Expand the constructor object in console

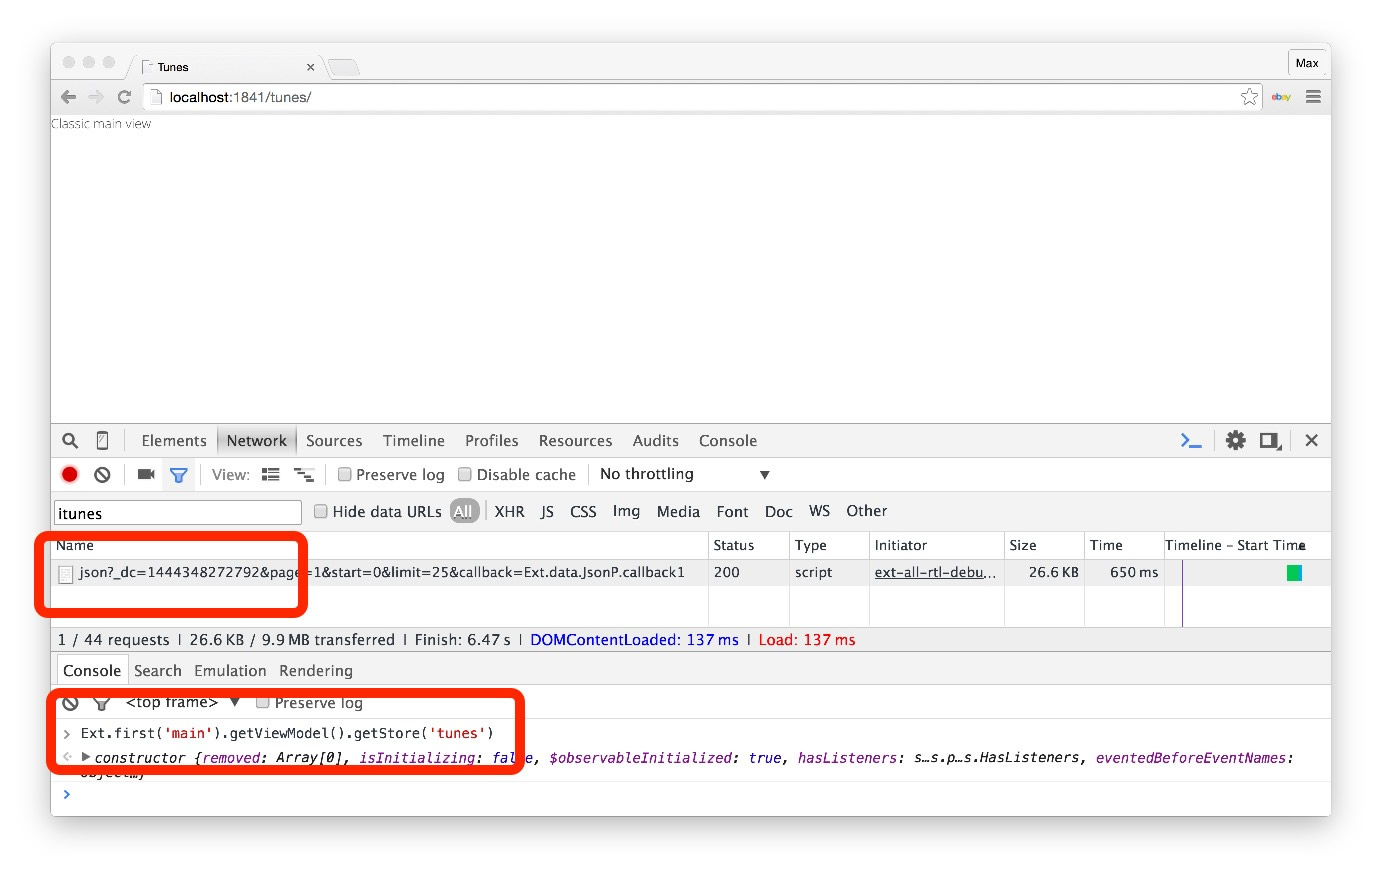[x=86, y=758]
